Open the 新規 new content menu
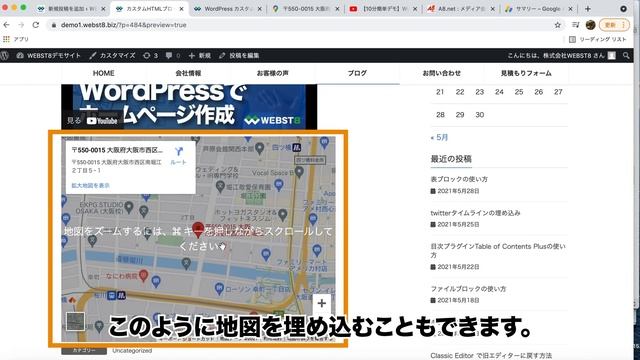The height and width of the screenshot is (360, 640). (x=200, y=56)
